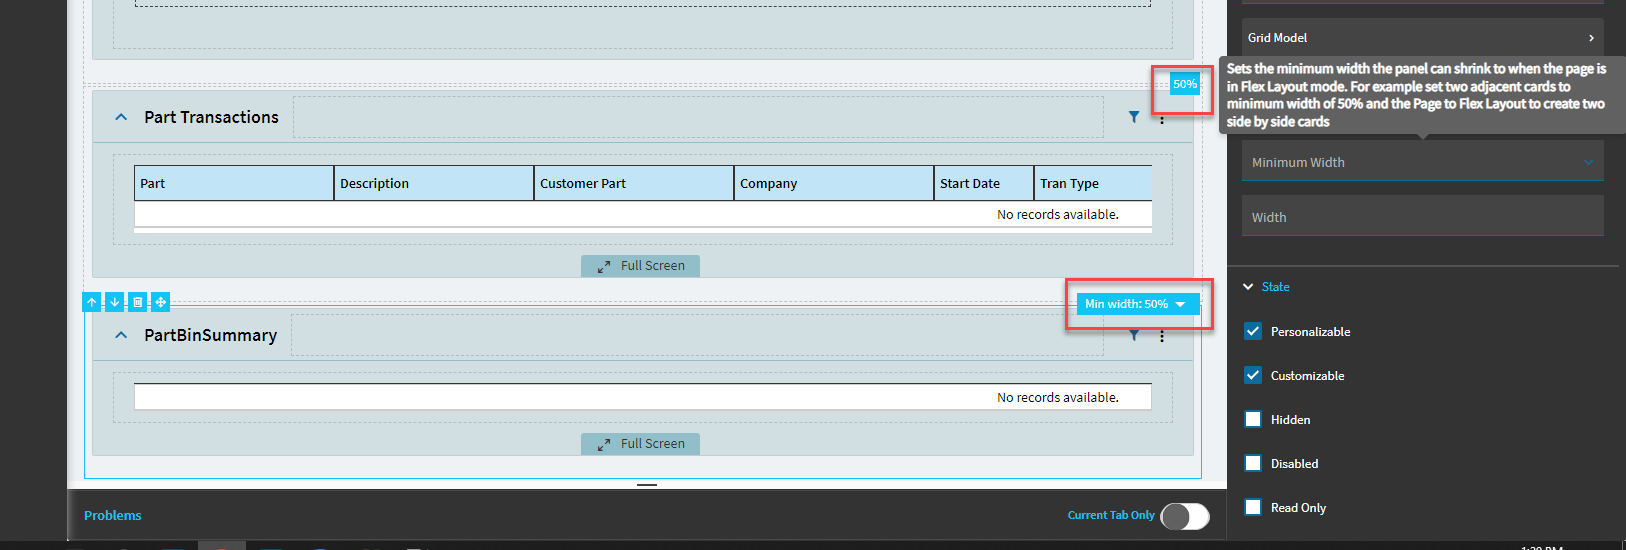The height and width of the screenshot is (550, 1626).
Task: Enable the Read Only checkbox
Action: click(1253, 507)
